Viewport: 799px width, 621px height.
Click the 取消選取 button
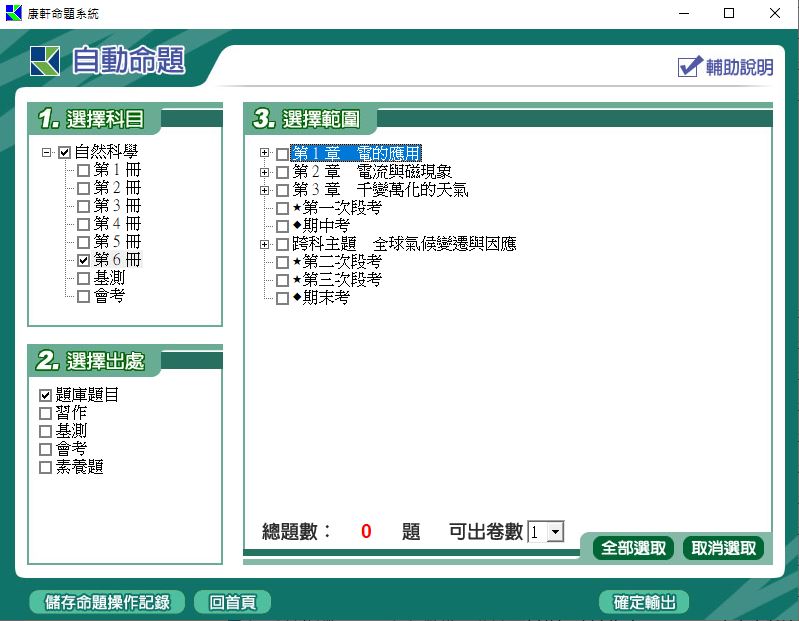(x=724, y=548)
